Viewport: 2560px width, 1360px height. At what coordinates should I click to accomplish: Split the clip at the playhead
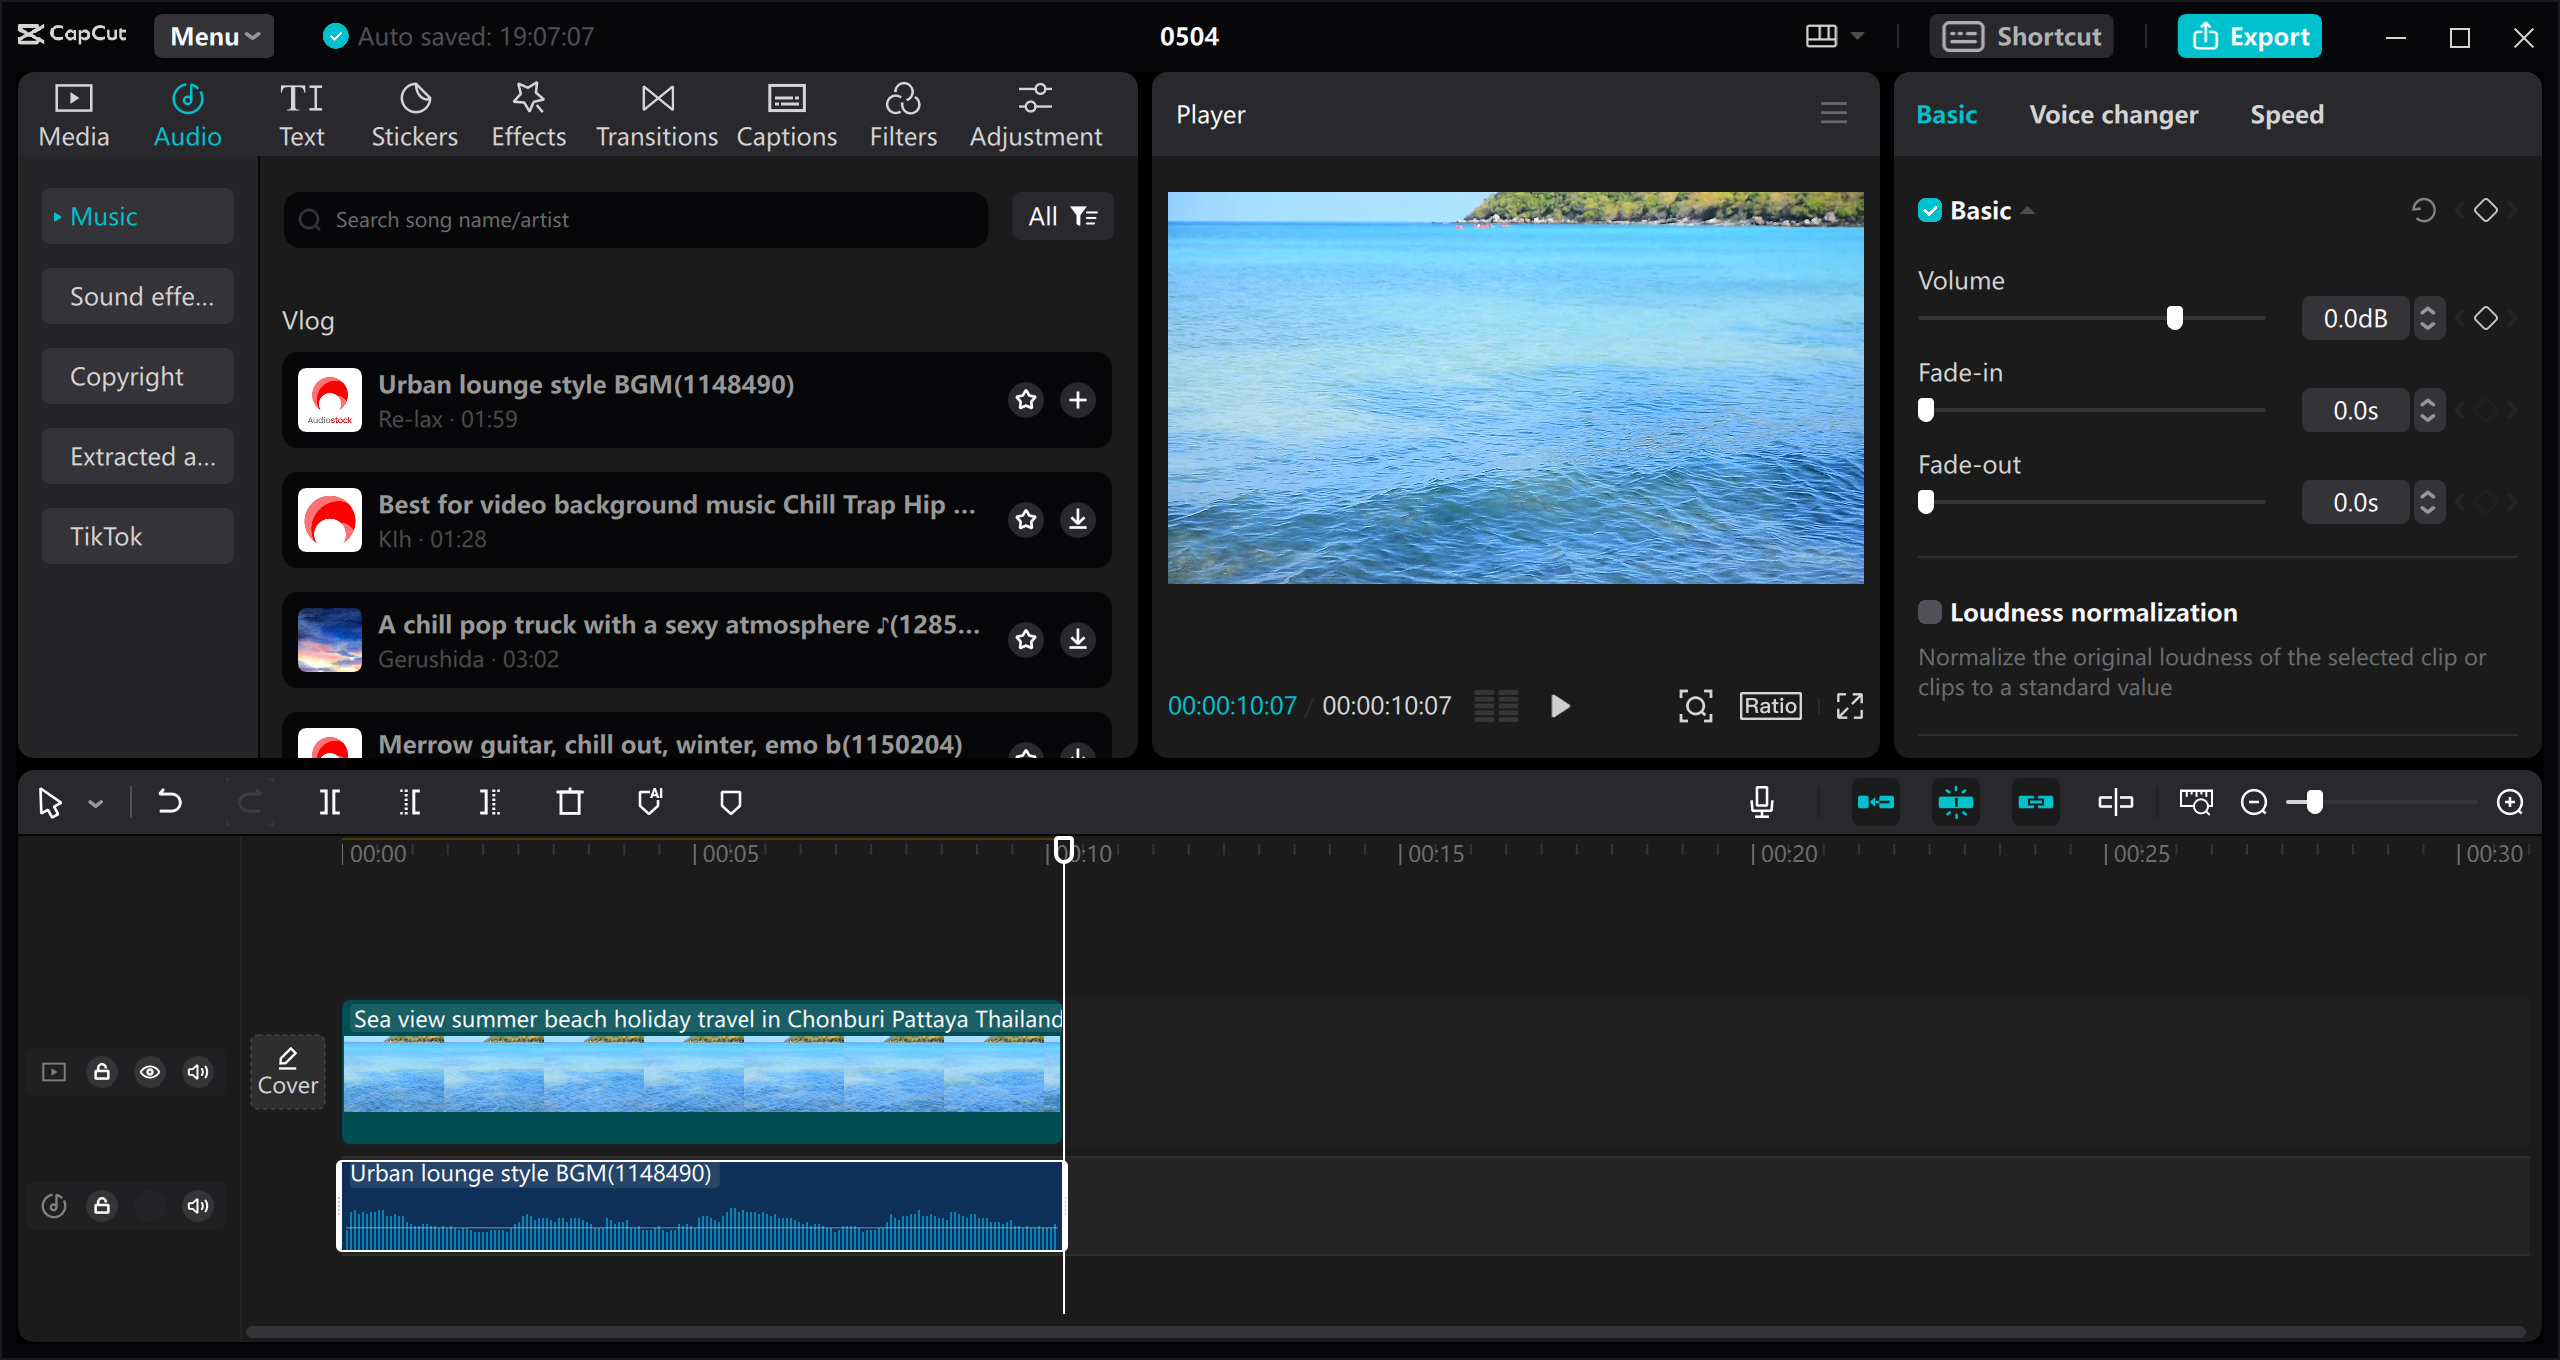pyautogui.click(x=329, y=801)
